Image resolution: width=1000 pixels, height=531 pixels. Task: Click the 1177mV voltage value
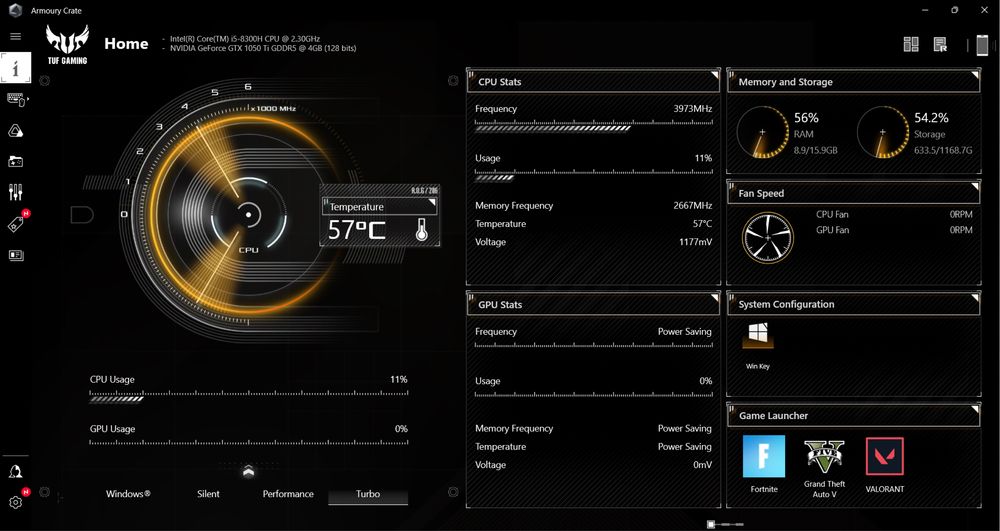coord(695,242)
